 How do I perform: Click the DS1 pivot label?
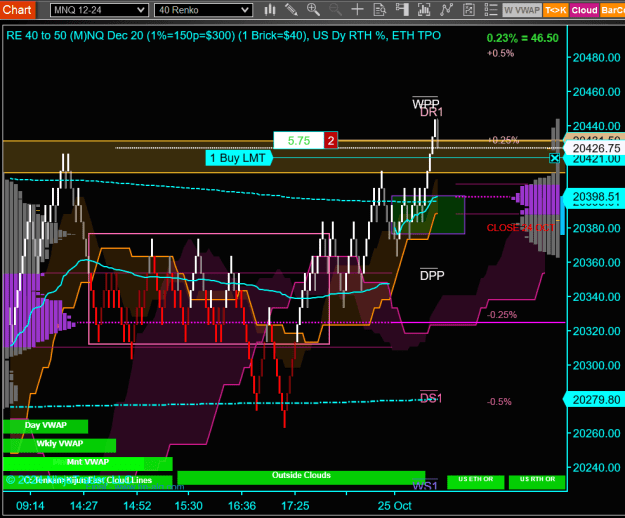[x=431, y=398]
